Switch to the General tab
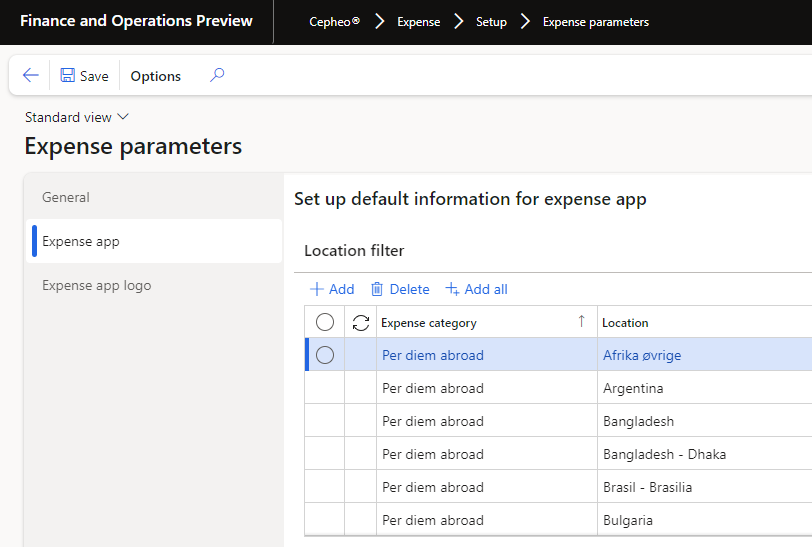This screenshot has width=812, height=547. coord(66,197)
